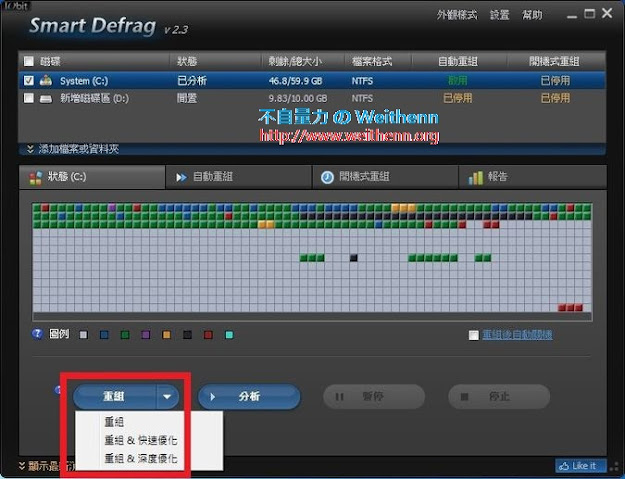Click the thumbs-up Like it icon
The image size is (625, 479).
[564, 465]
